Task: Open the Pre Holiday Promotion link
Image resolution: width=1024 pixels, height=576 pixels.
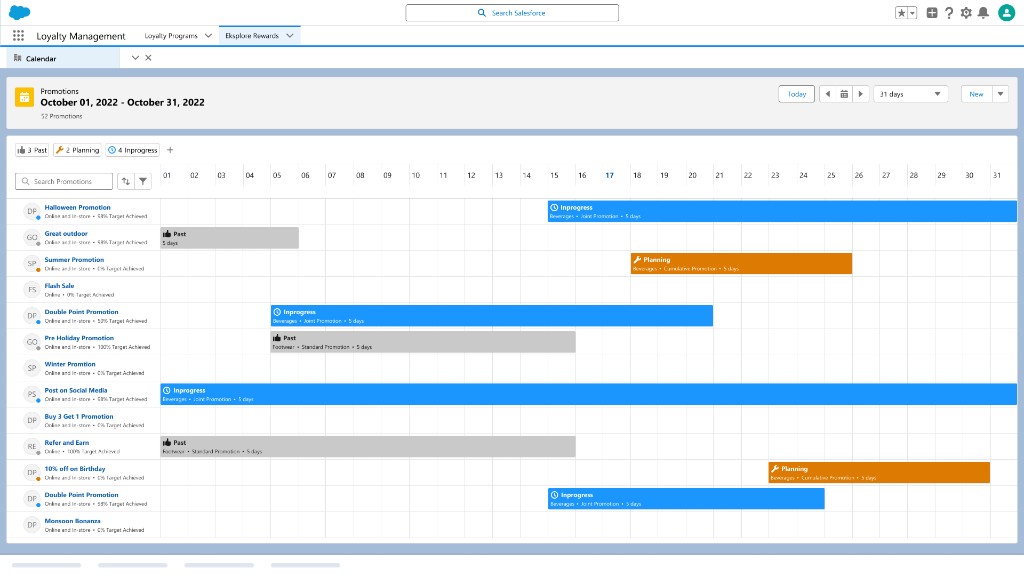Action: click(x=79, y=338)
